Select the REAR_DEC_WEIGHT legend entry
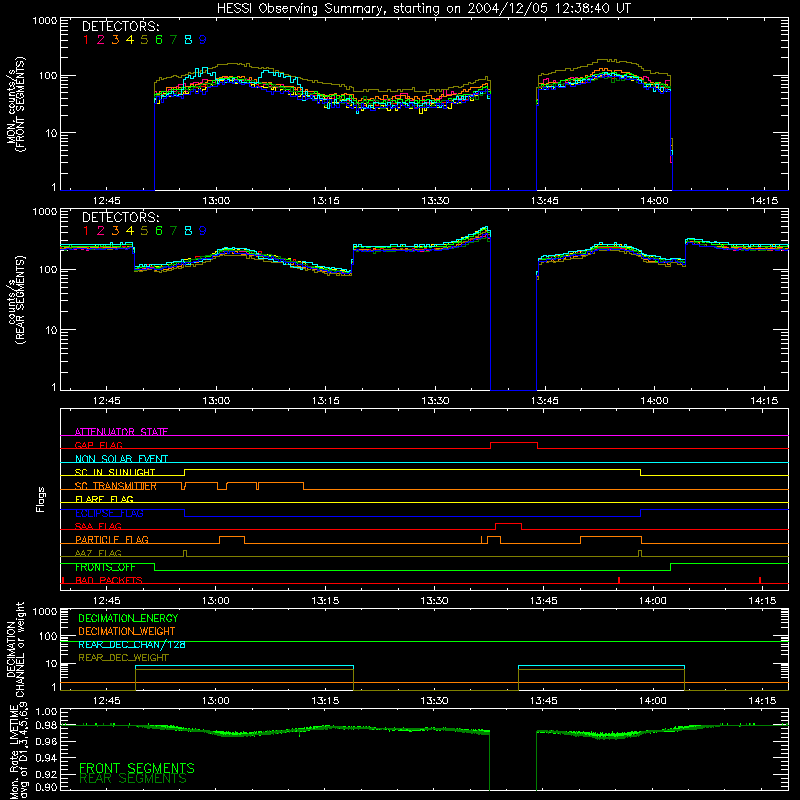The image size is (800, 800). [x=123, y=658]
